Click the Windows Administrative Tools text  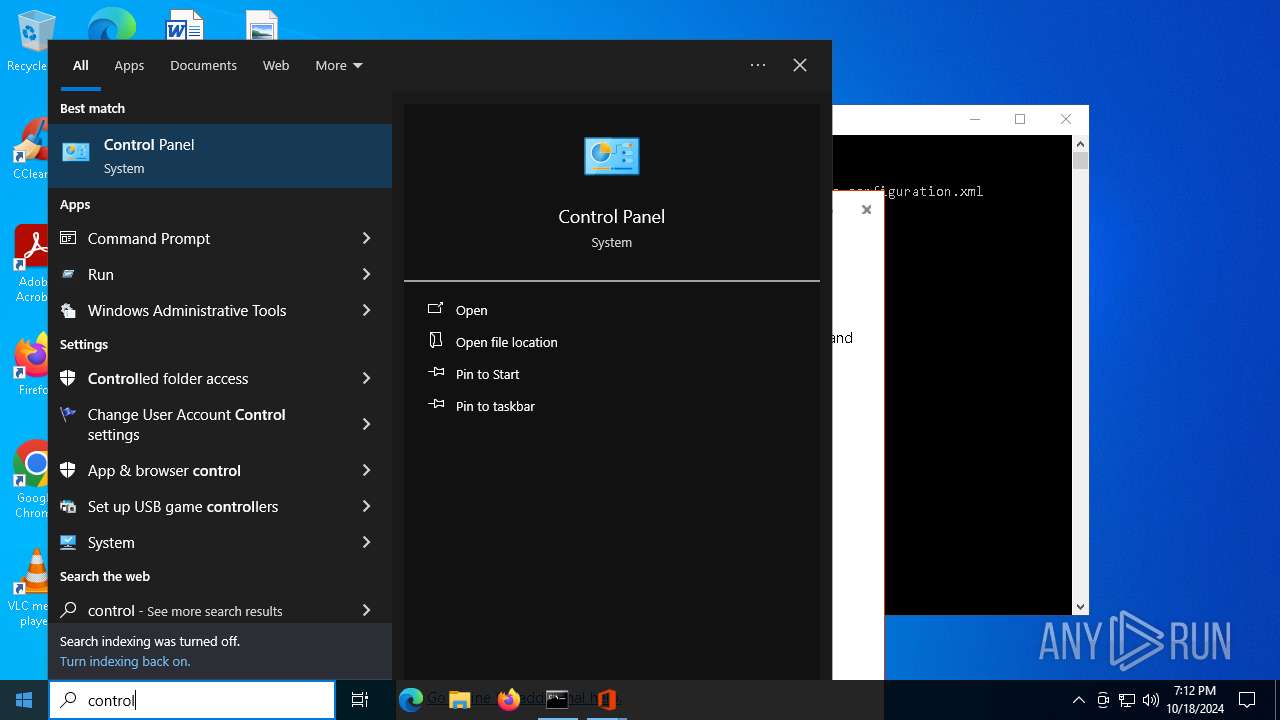tap(187, 310)
